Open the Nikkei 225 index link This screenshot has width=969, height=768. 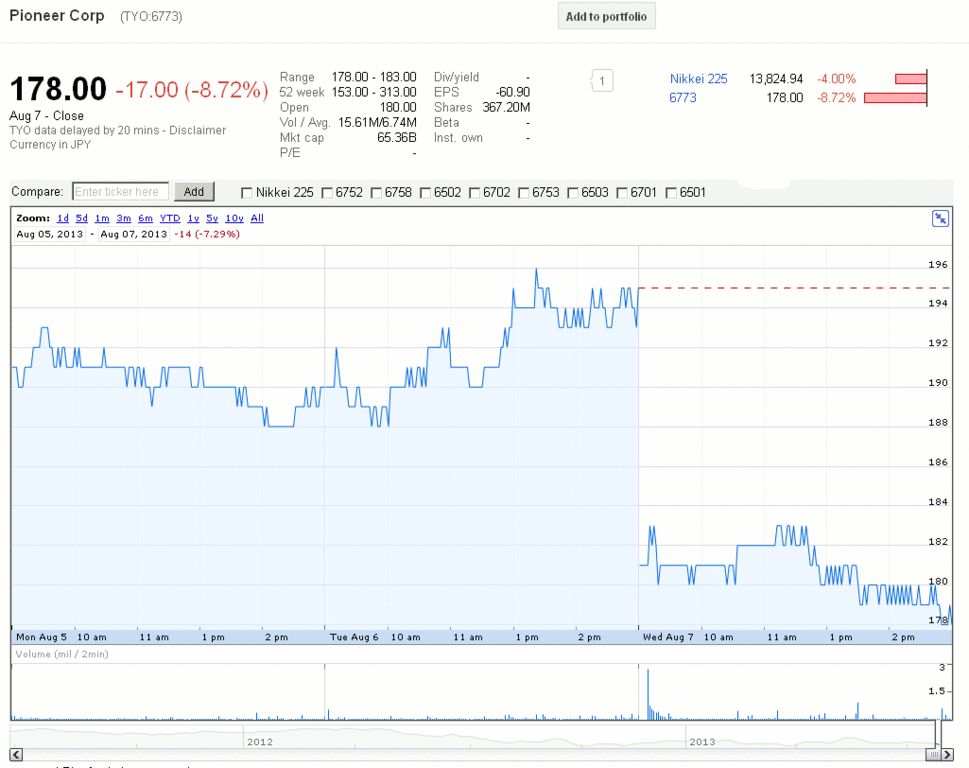pos(698,79)
